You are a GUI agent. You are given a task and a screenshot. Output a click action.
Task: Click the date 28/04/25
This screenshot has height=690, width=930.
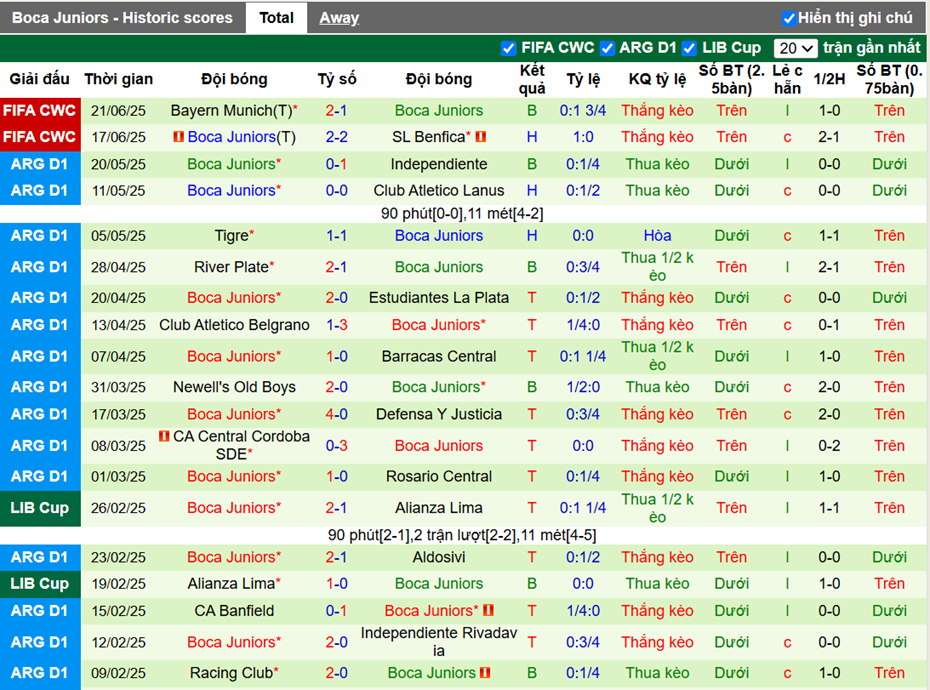[118, 267]
